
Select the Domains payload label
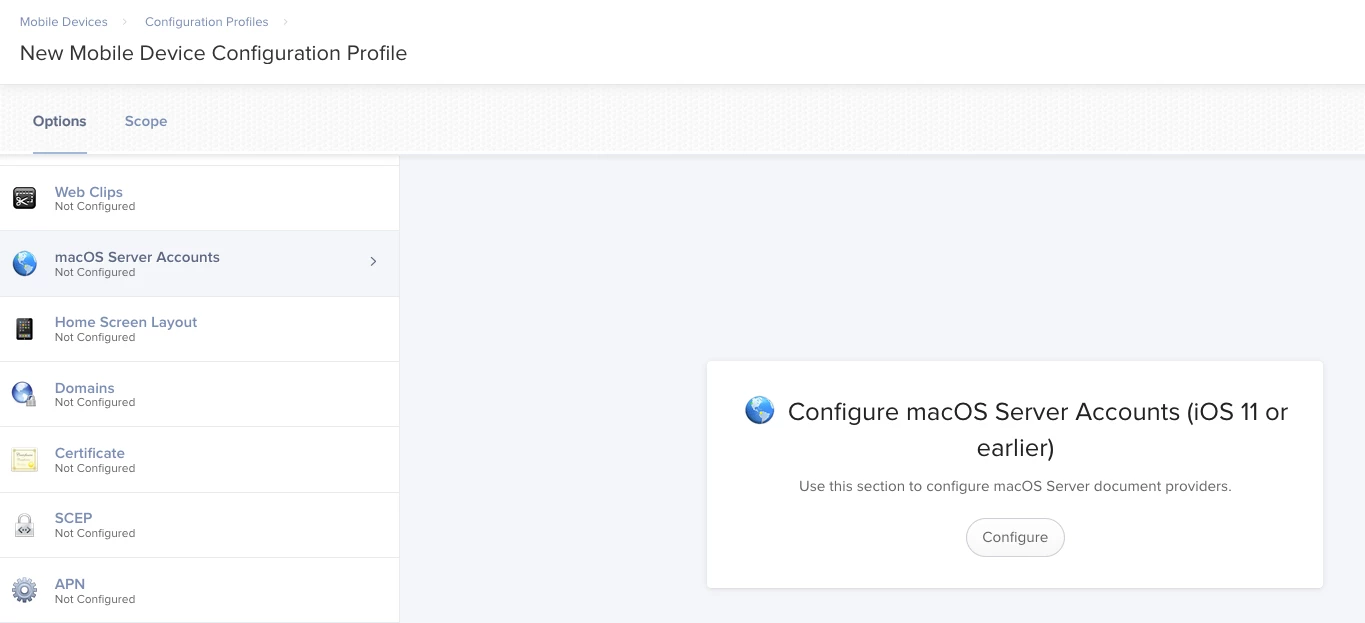[x=85, y=388]
